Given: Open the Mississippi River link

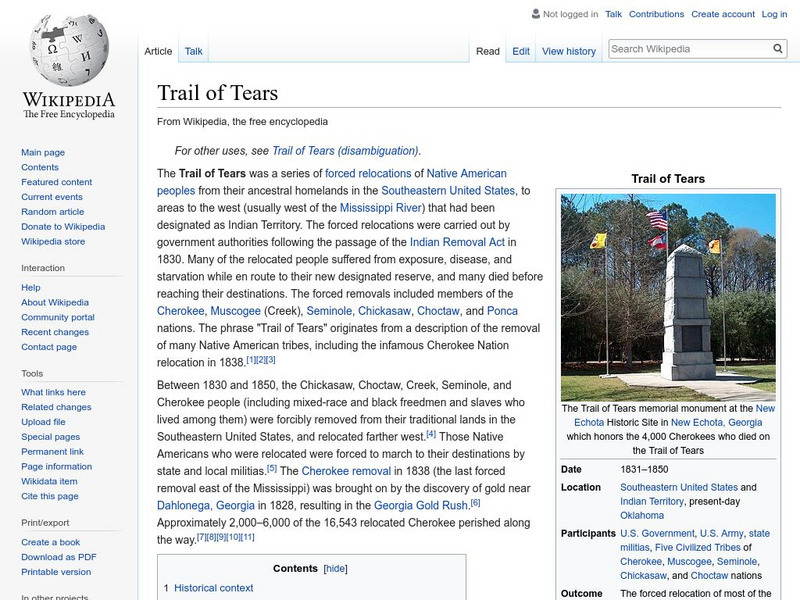Looking at the screenshot, I should (x=381, y=208).
